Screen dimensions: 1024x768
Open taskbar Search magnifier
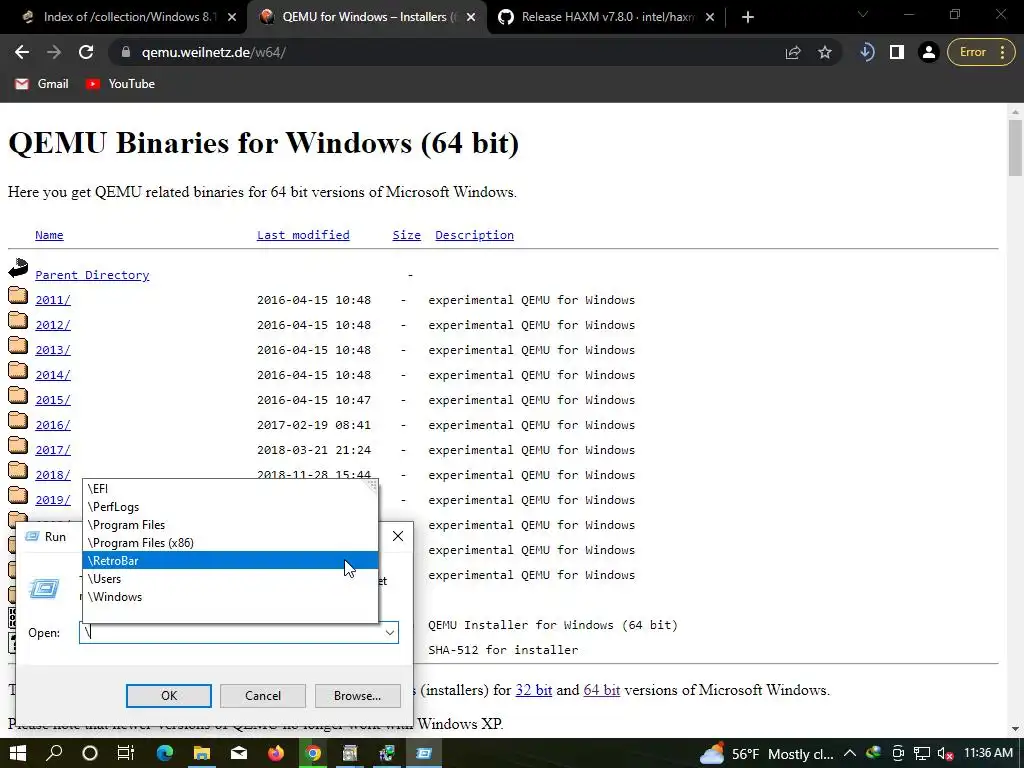54,754
